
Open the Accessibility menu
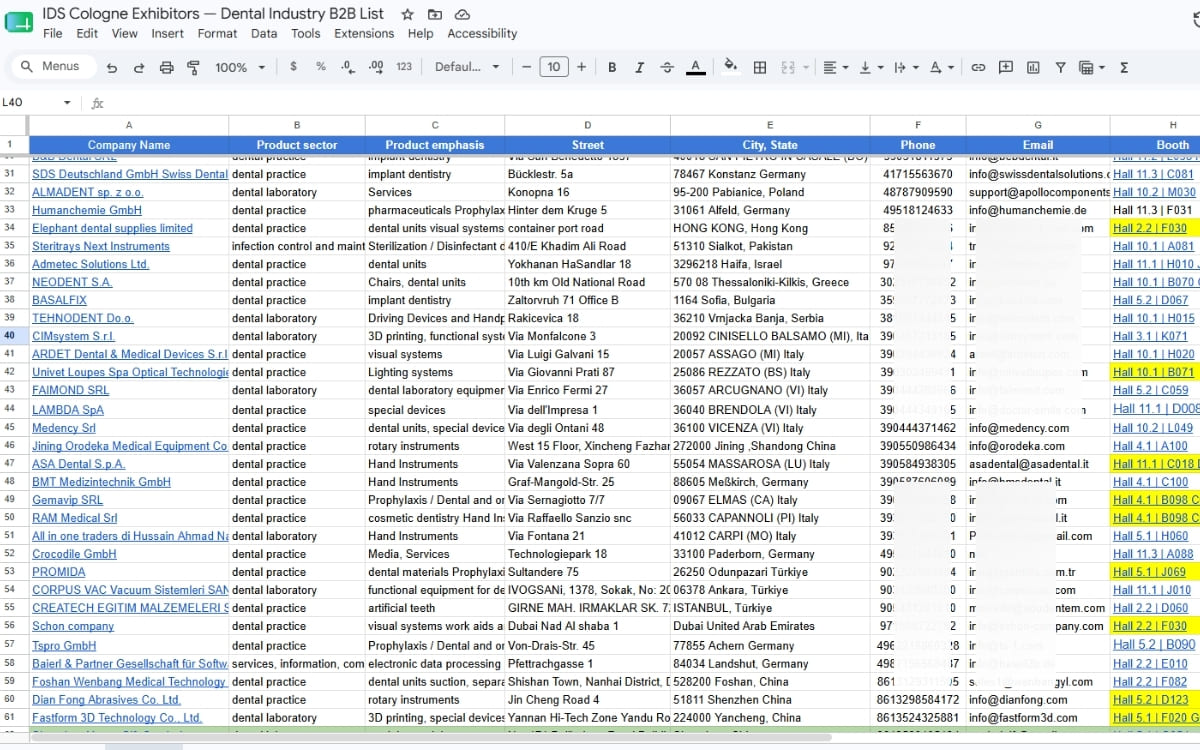click(482, 33)
